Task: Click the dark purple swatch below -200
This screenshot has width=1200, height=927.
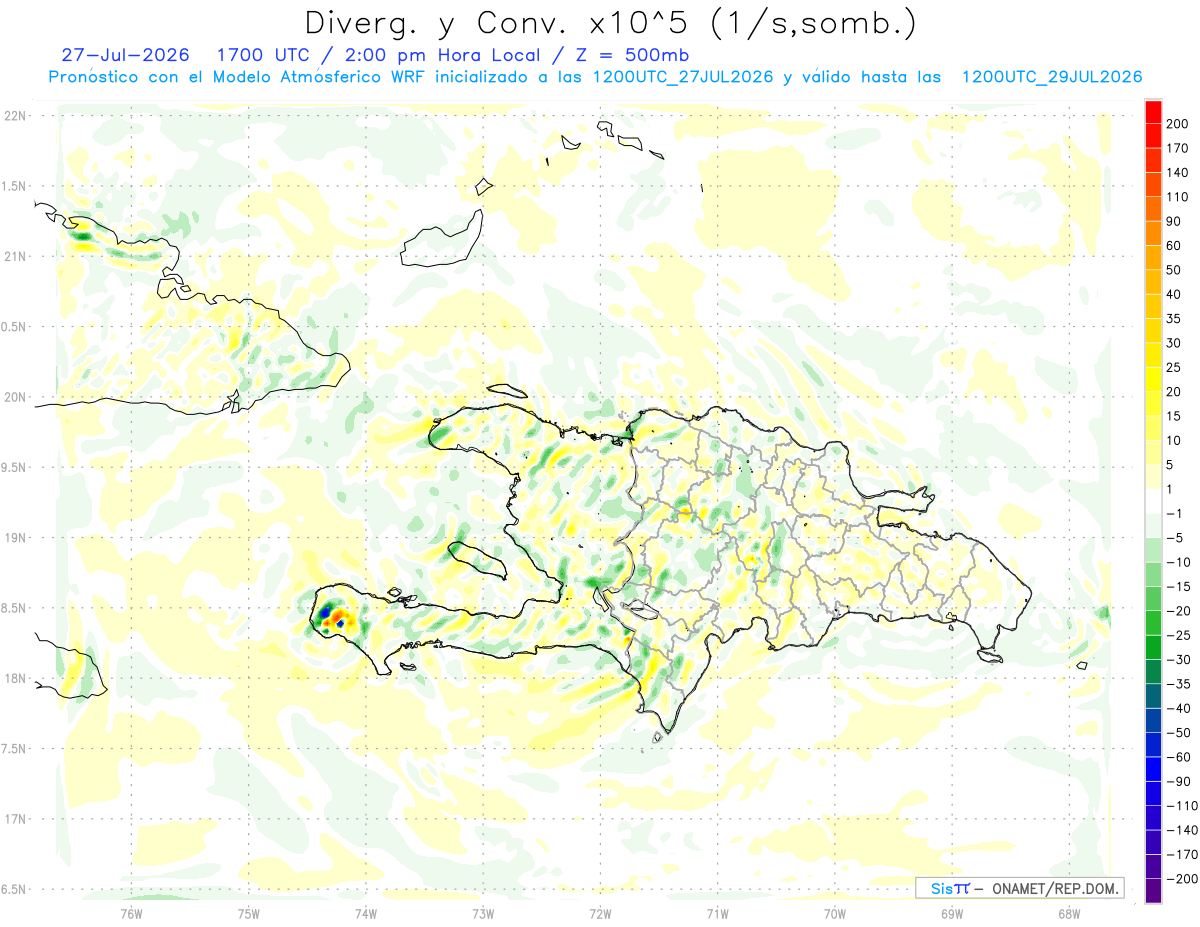Action: point(1153,890)
